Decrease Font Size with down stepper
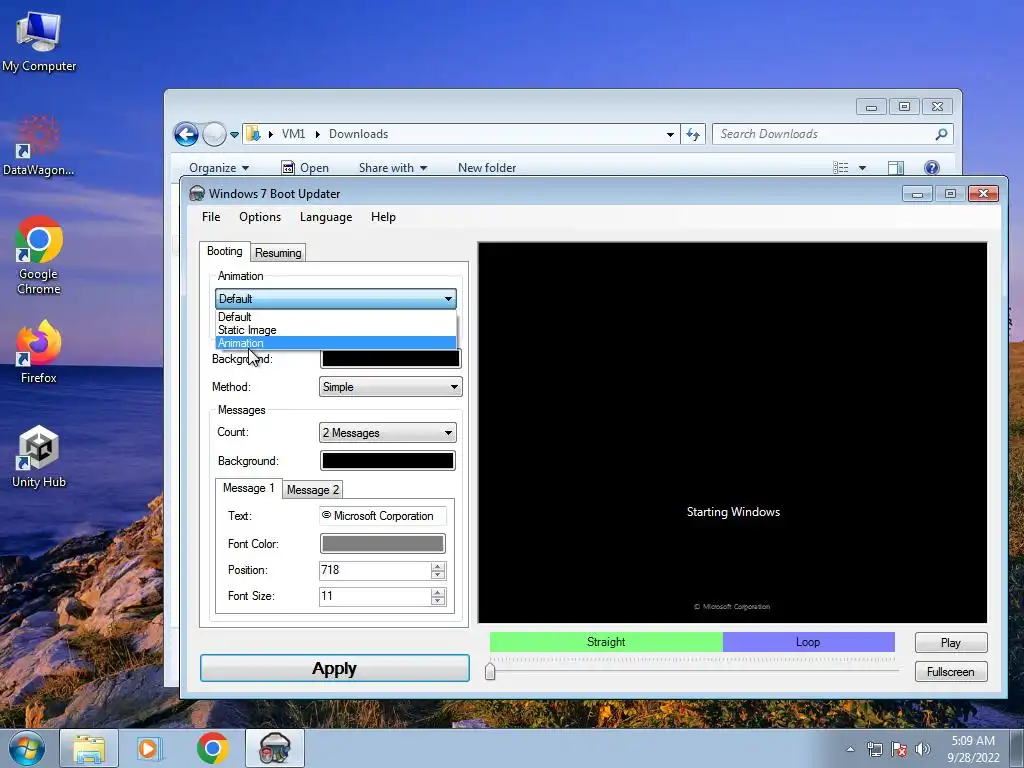The height and width of the screenshot is (768, 1024). coord(438,601)
